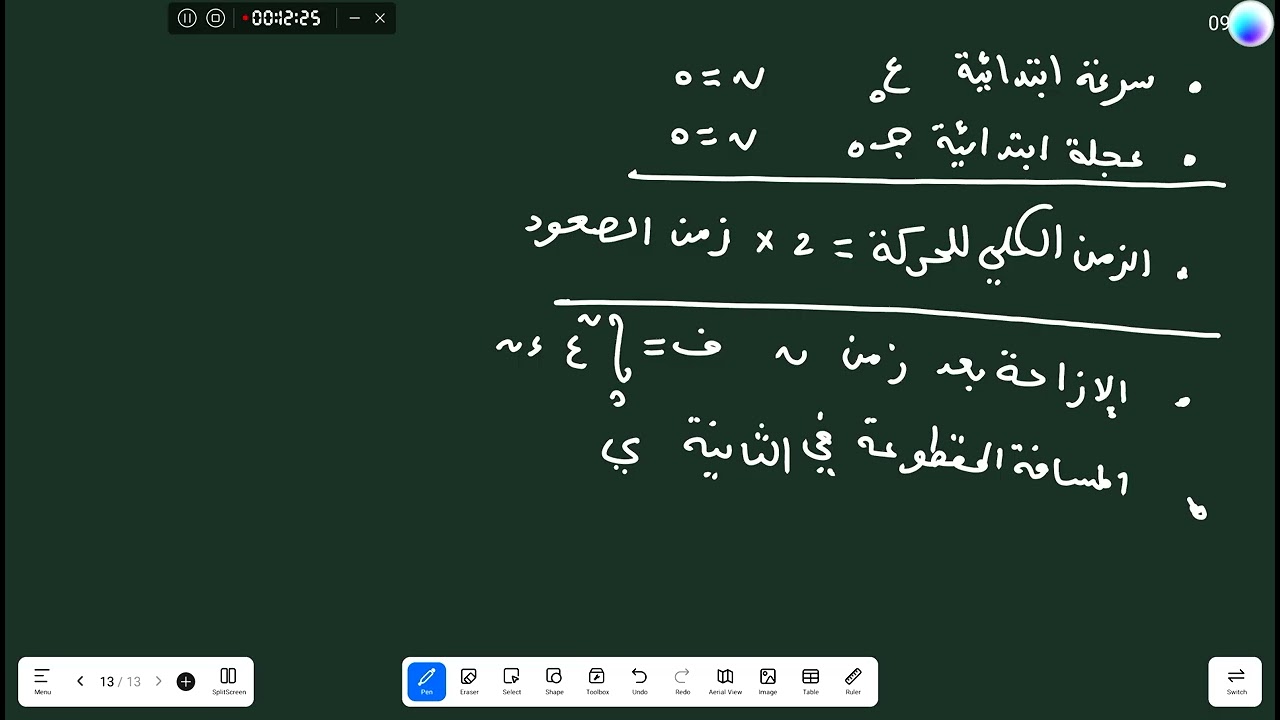Tap the floating assistant orb
The image size is (1280, 720).
(x=1250, y=24)
